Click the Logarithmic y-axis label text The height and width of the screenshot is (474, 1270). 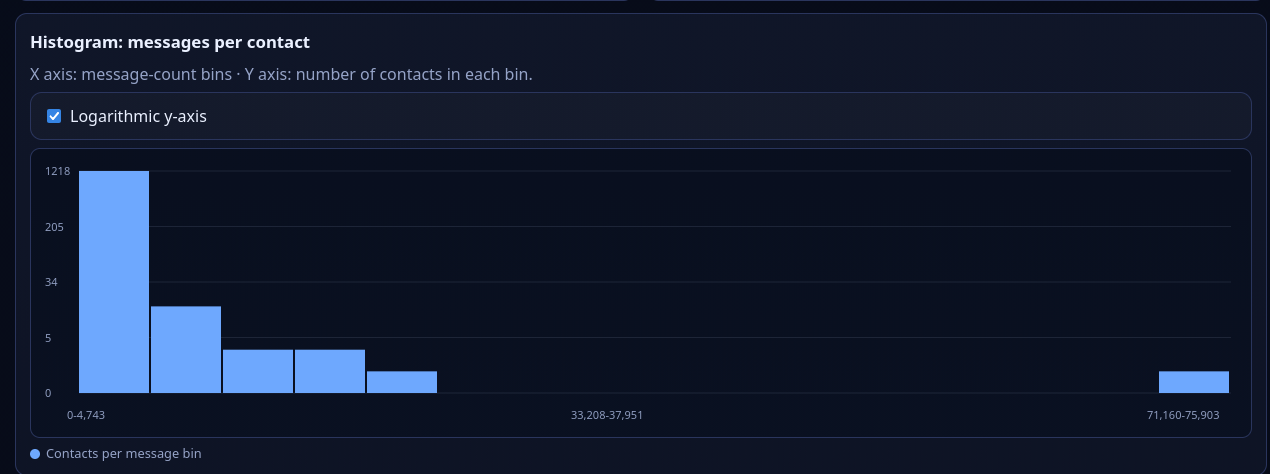(x=138, y=117)
